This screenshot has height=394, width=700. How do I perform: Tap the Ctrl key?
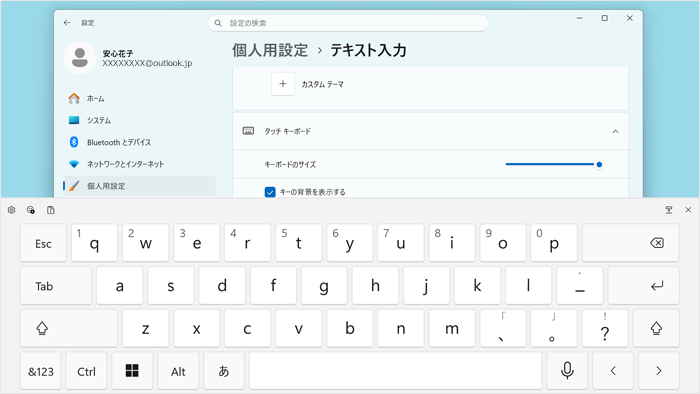pos(86,371)
